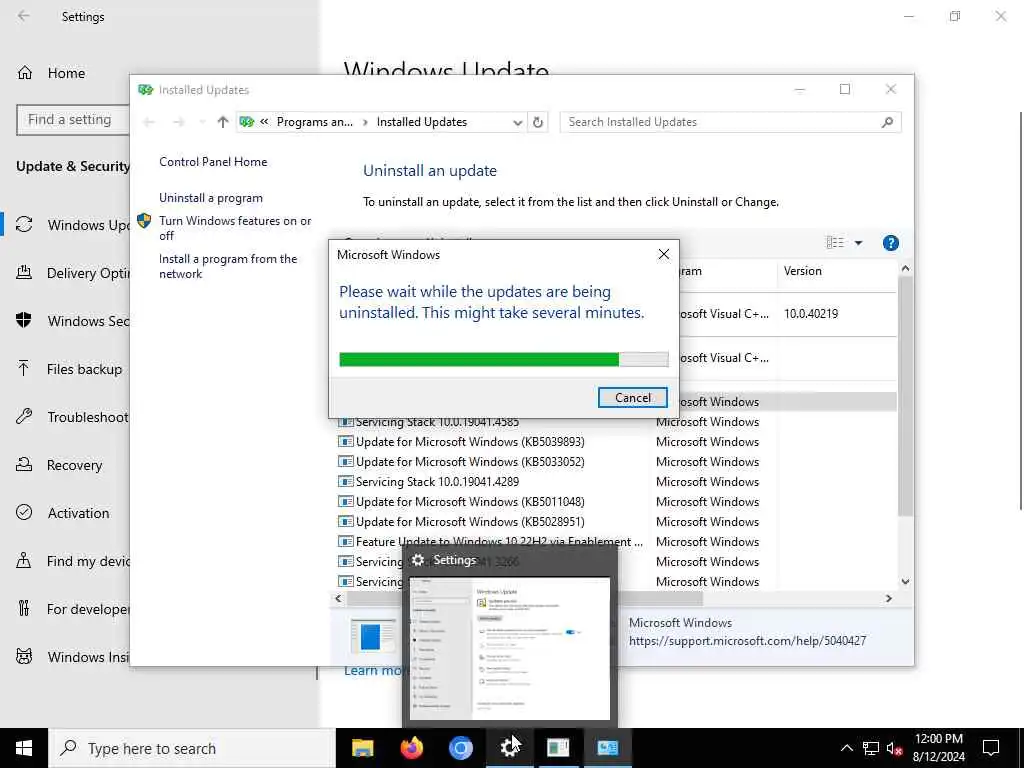
Task: Close the Microsoft Windows uninstall dialog
Action: coord(664,255)
